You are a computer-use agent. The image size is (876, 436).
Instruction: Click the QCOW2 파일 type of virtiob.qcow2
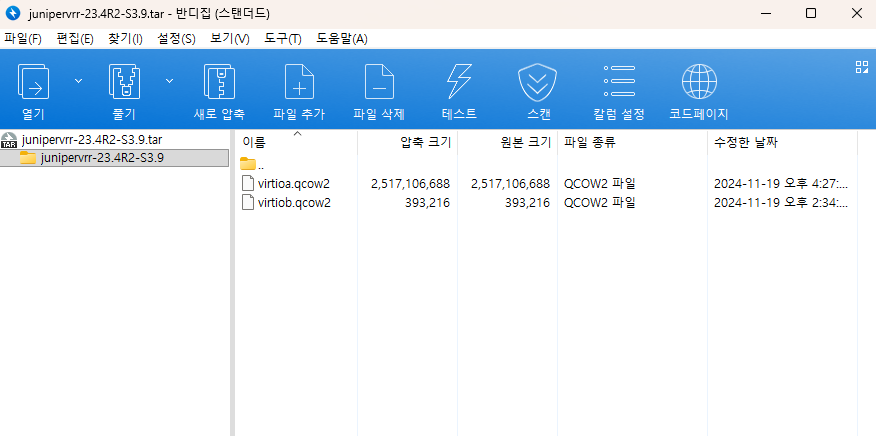pyautogui.click(x=600, y=203)
